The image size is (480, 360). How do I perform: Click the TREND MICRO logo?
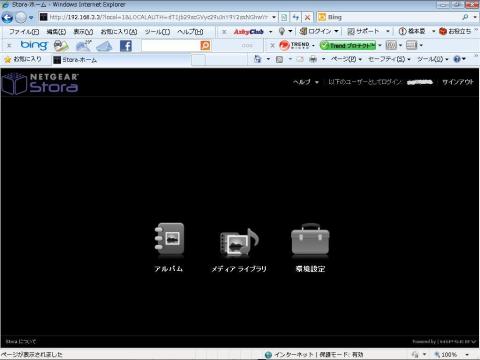pos(295,45)
